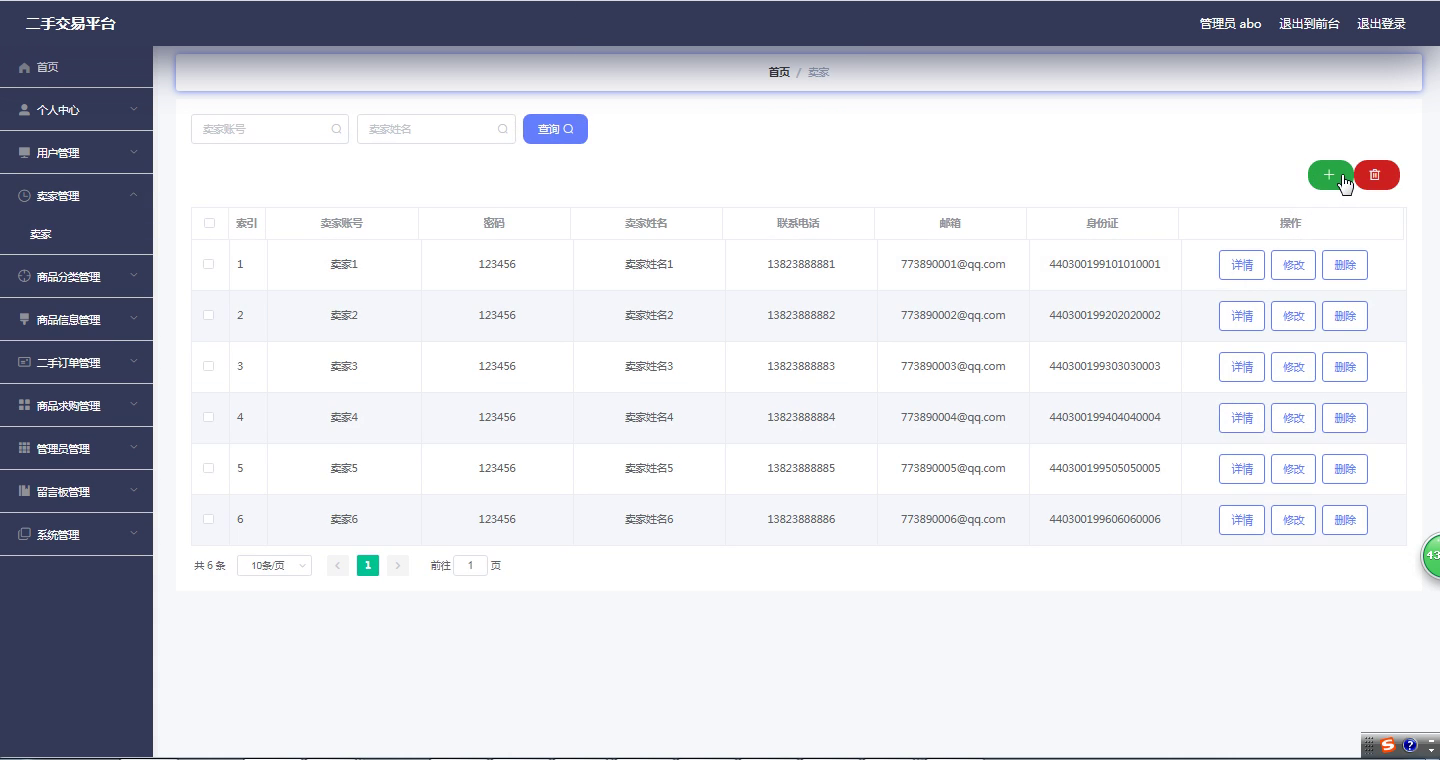Click the 前往 page number input box
1440x760 pixels.
[x=470, y=566]
